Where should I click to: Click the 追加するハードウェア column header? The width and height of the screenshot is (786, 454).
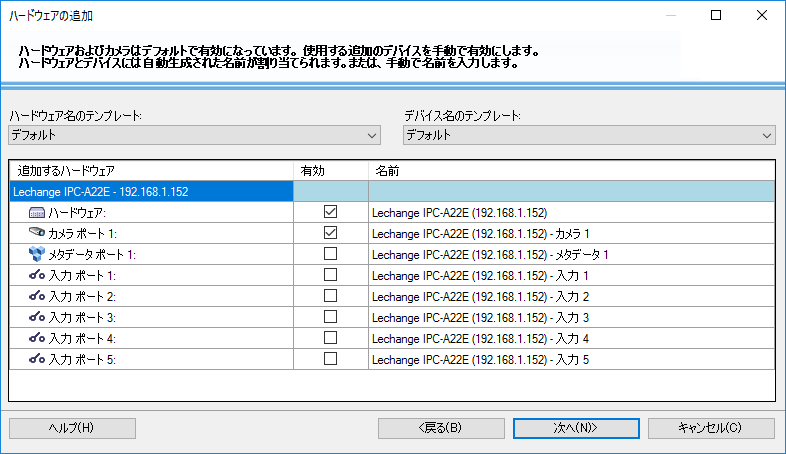pos(151,171)
